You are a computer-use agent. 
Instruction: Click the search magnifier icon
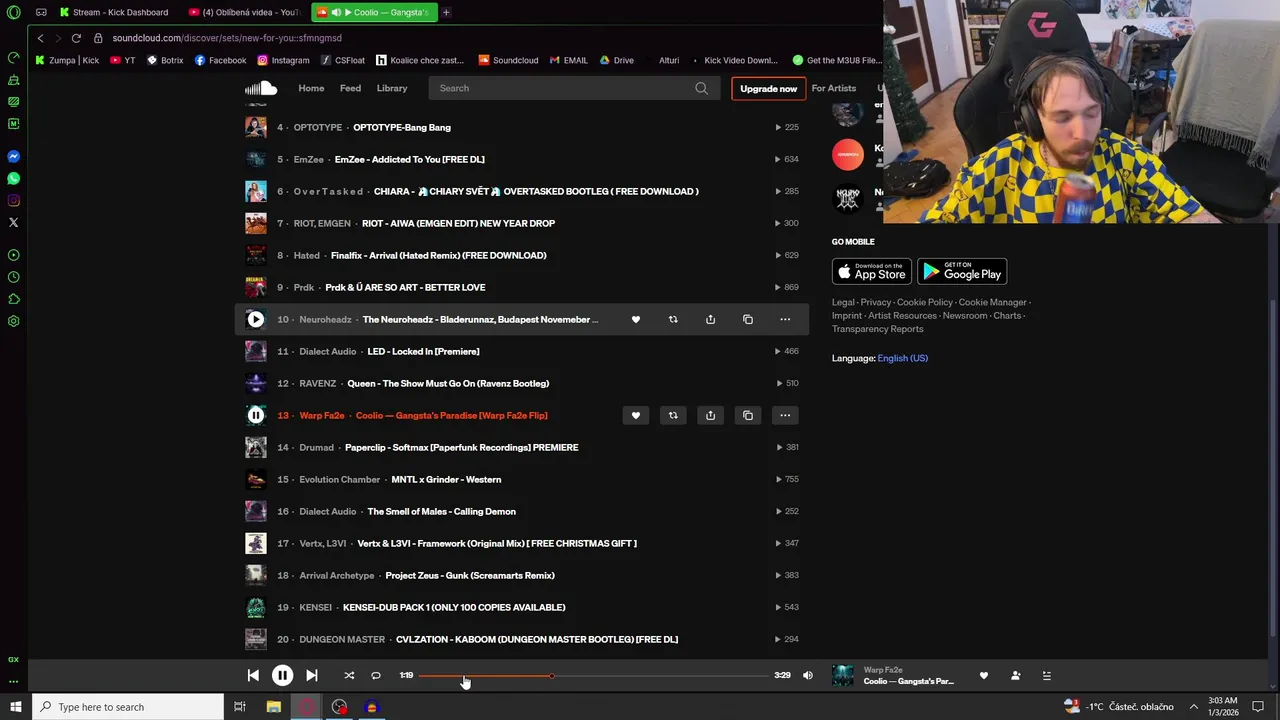[x=702, y=88]
